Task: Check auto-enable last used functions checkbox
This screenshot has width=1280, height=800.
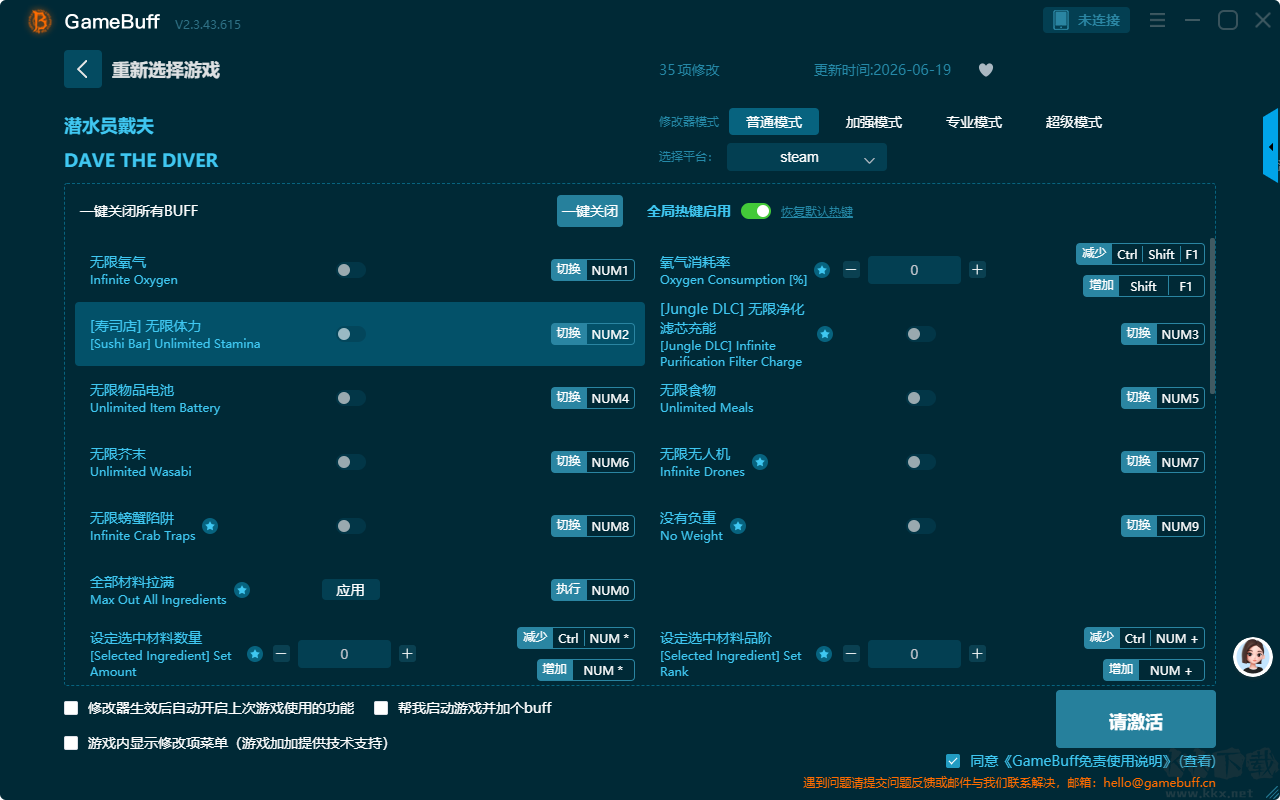Action: tap(71, 708)
